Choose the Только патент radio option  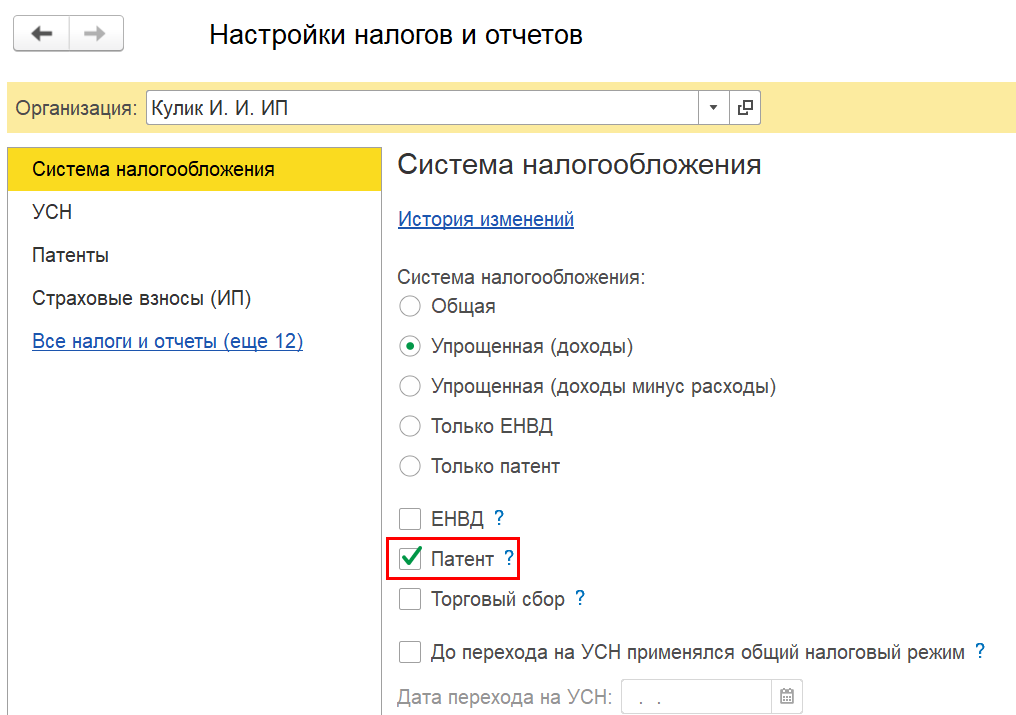pyautogui.click(x=410, y=466)
